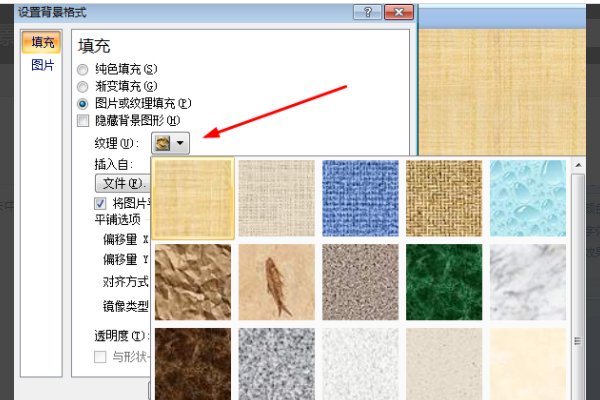This screenshot has height=400, width=600.
Task: Pick the fish fossil texture
Action: coord(277,281)
